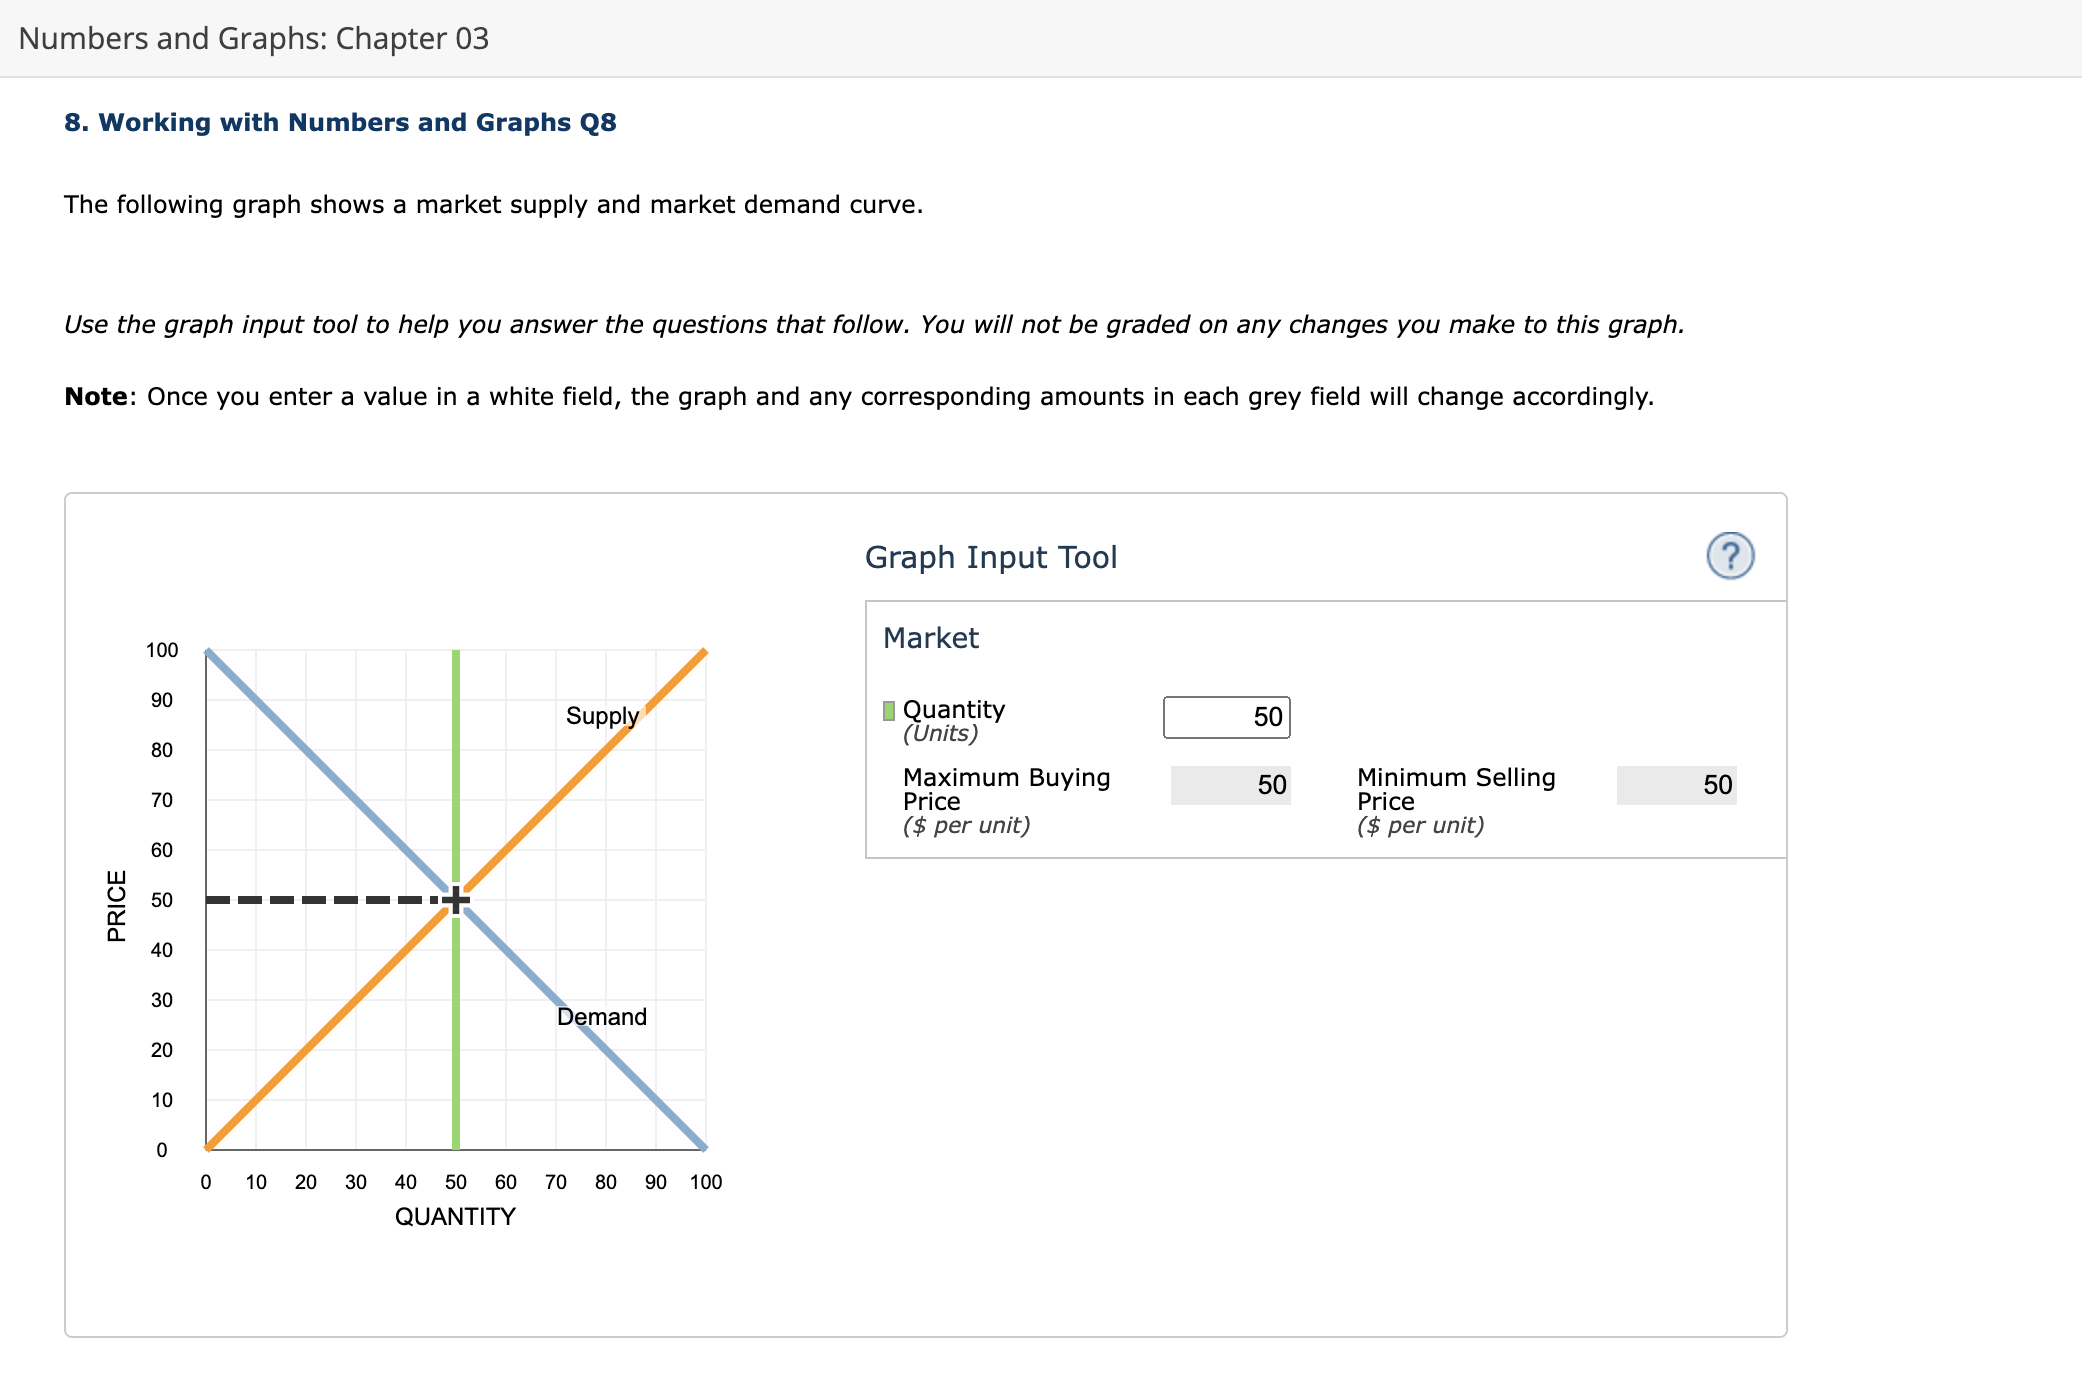Click the Market section heading

pyautogui.click(x=929, y=638)
